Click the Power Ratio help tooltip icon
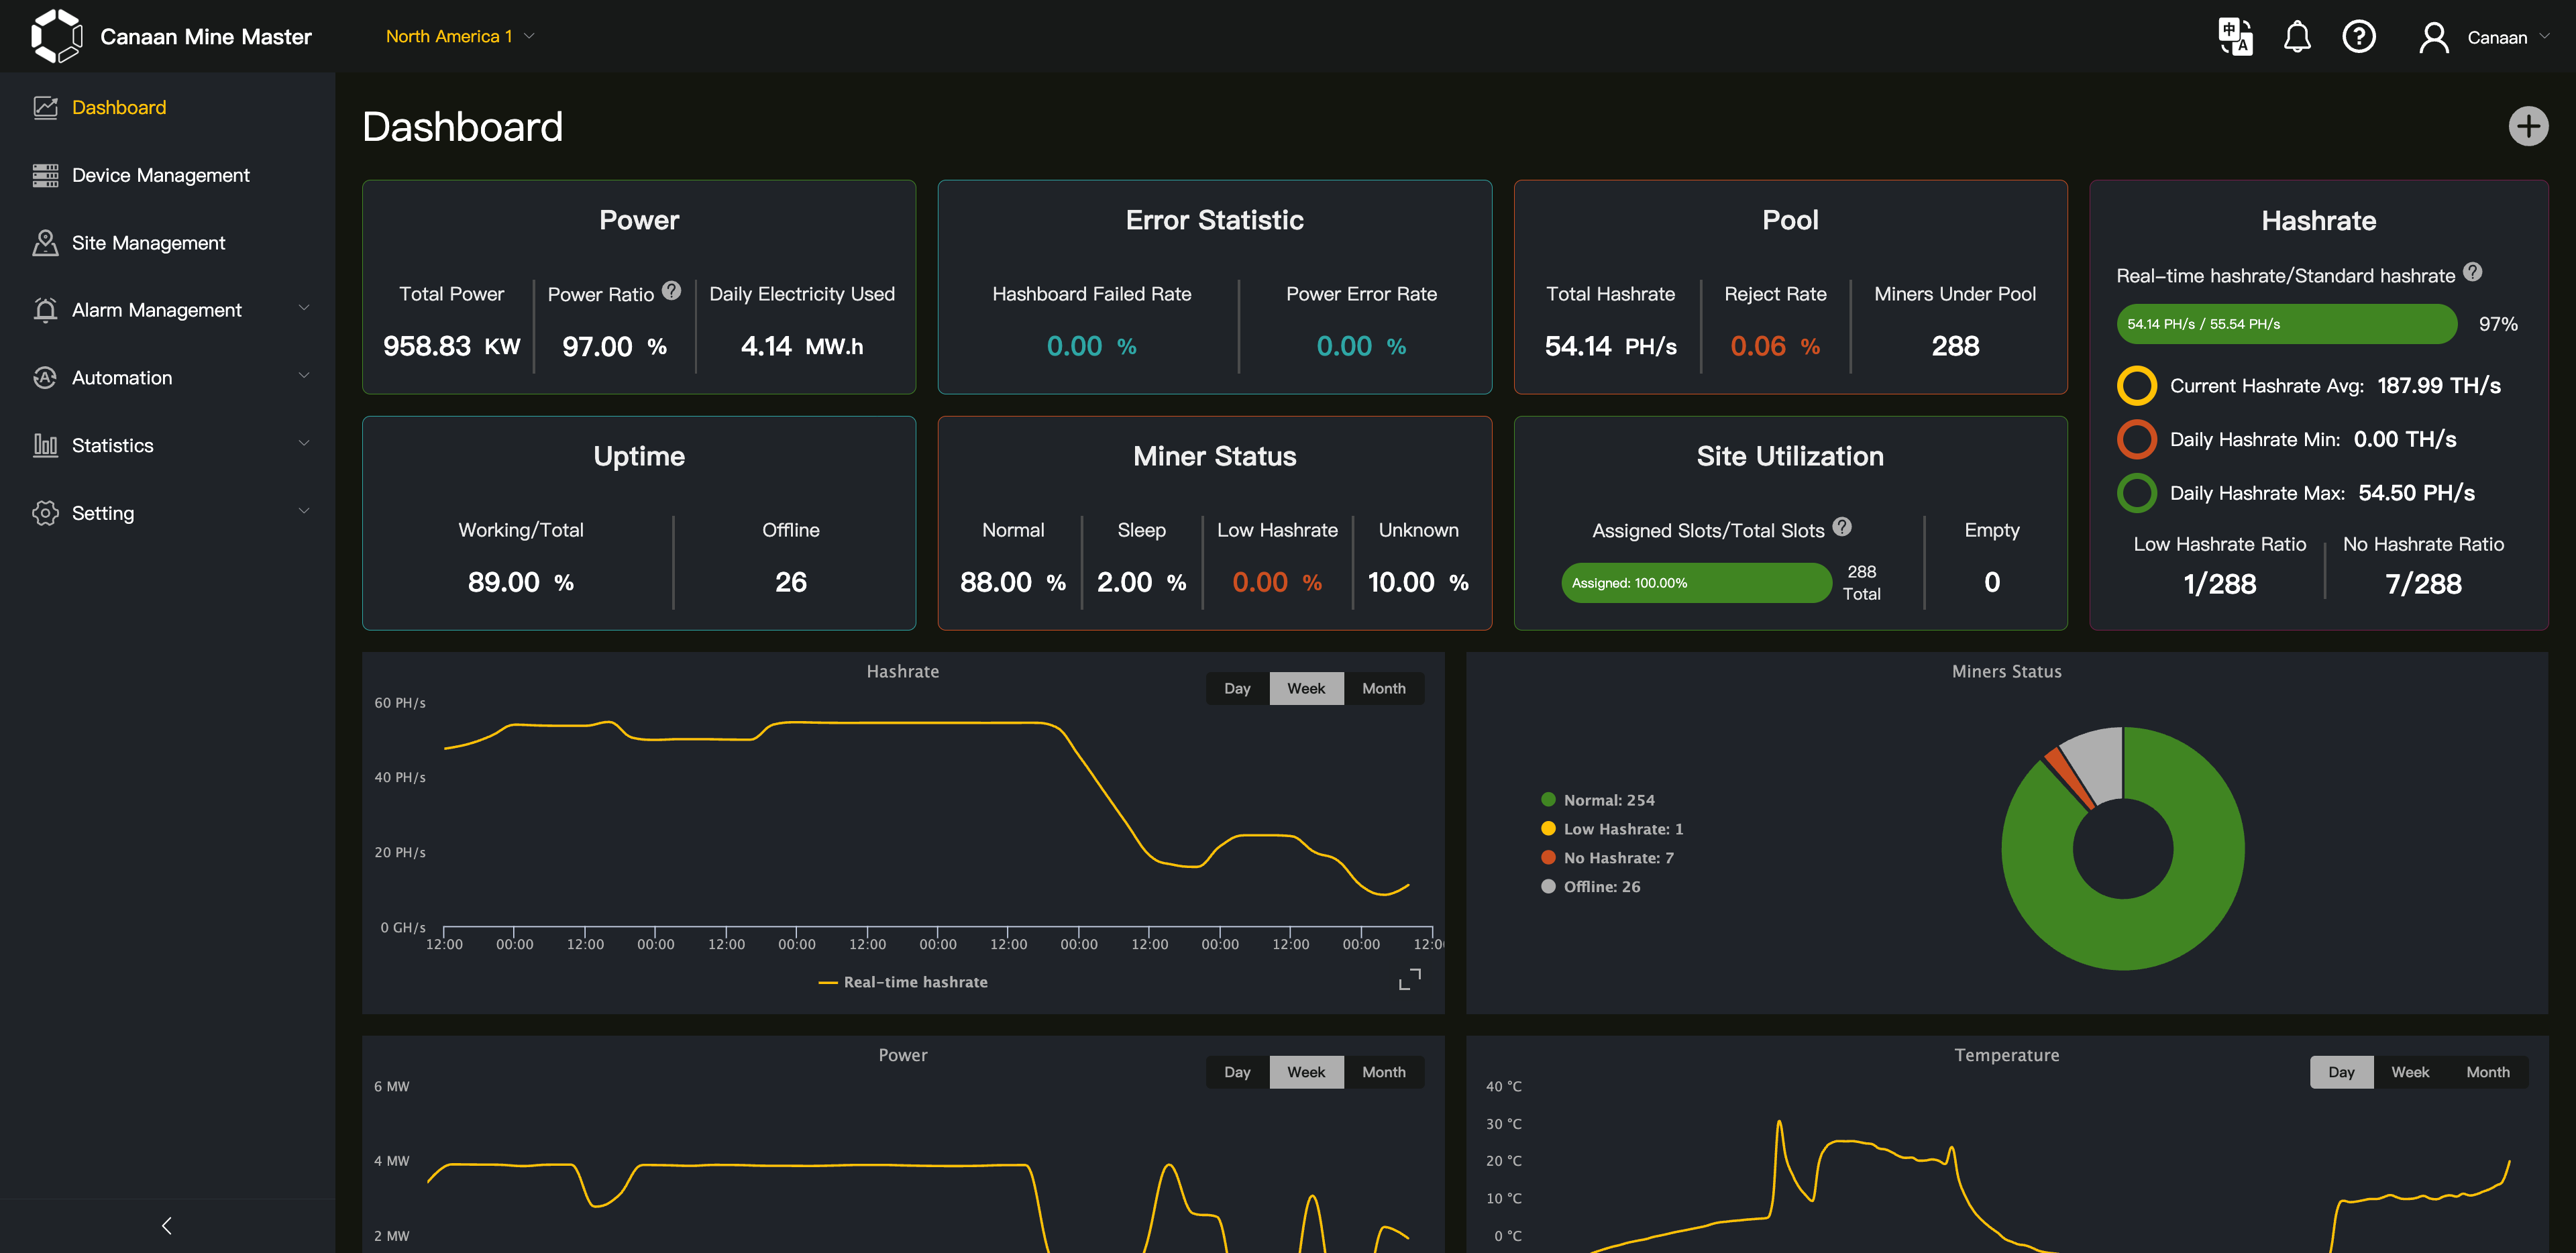The image size is (2576, 1253). click(671, 291)
